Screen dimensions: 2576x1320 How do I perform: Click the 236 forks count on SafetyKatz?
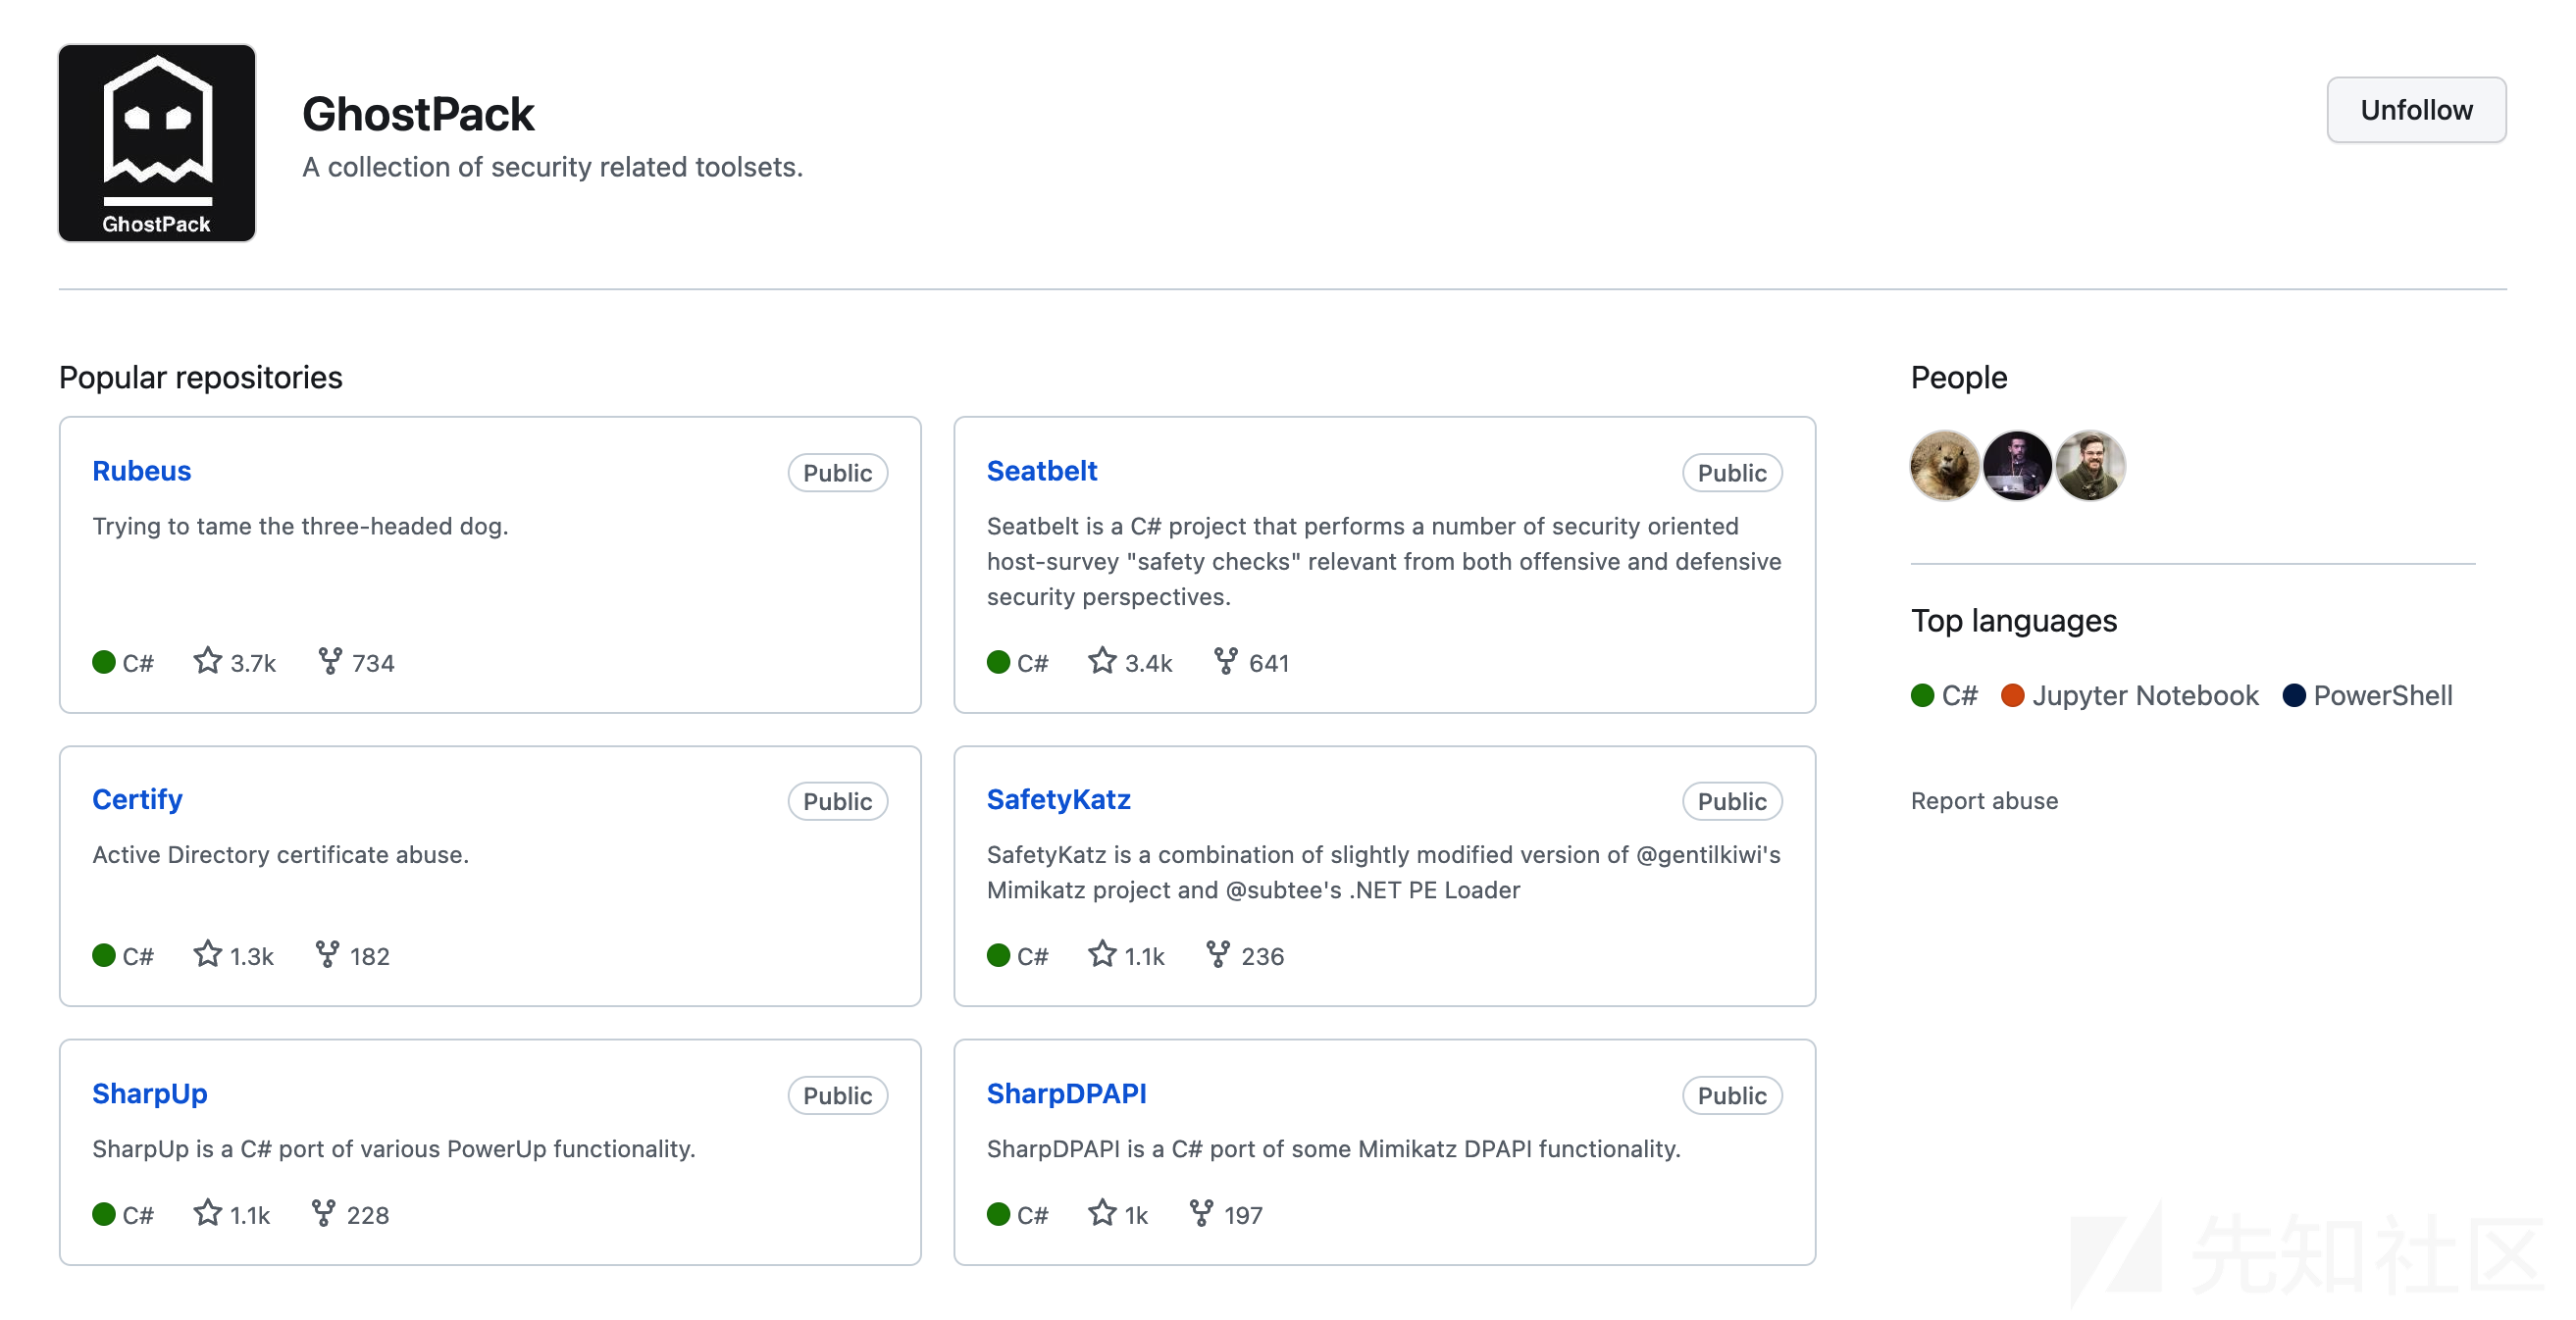pyautogui.click(x=1262, y=956)
